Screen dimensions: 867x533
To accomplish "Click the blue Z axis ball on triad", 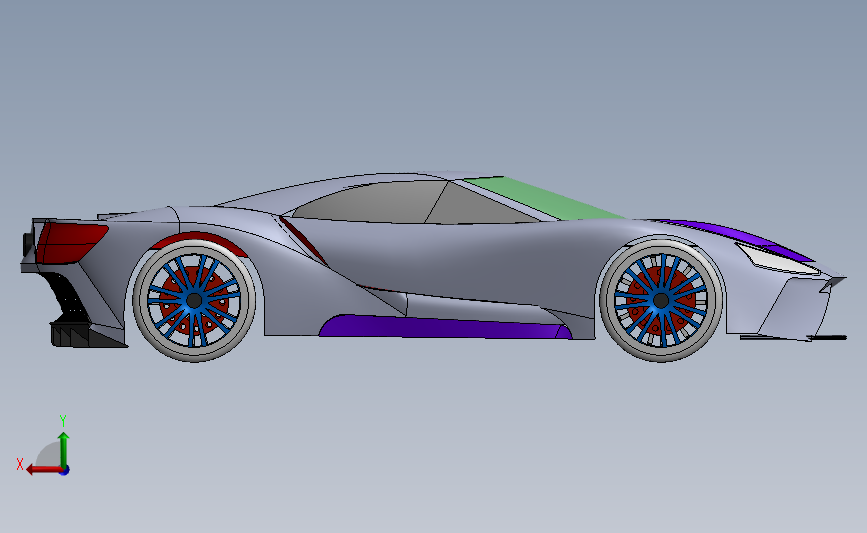I will pos(64,471).
